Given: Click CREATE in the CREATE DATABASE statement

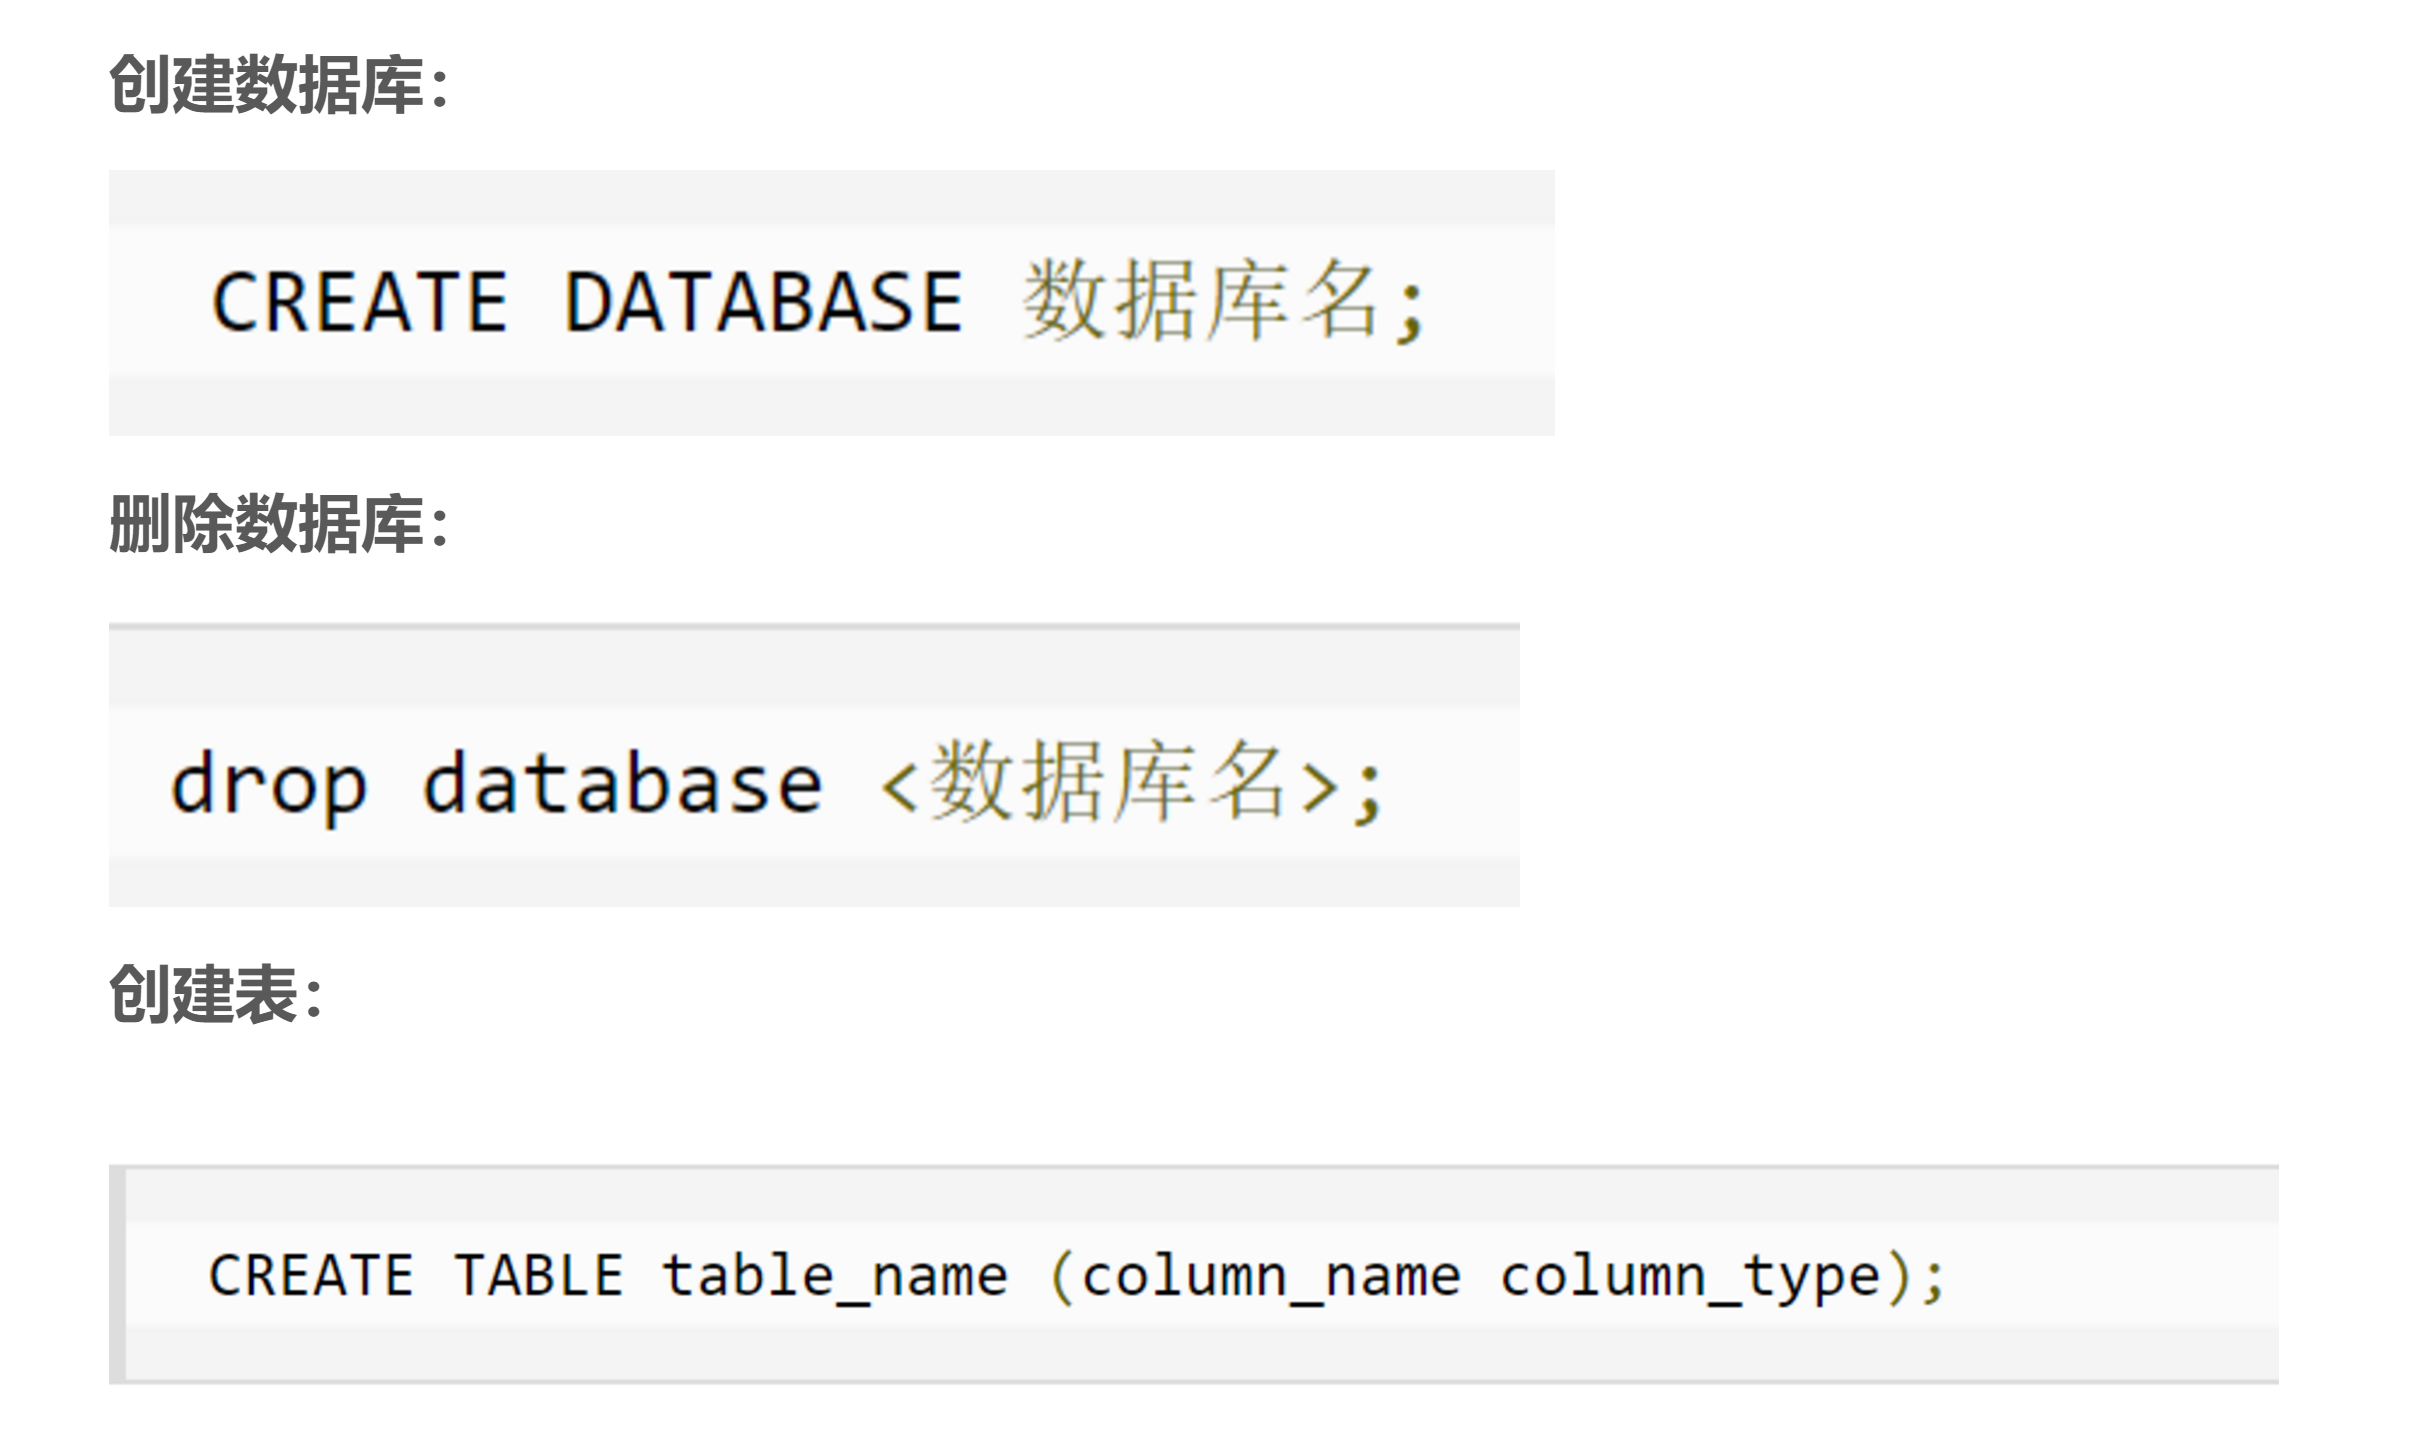Looking at the screenshot, I should click(360, 302).
